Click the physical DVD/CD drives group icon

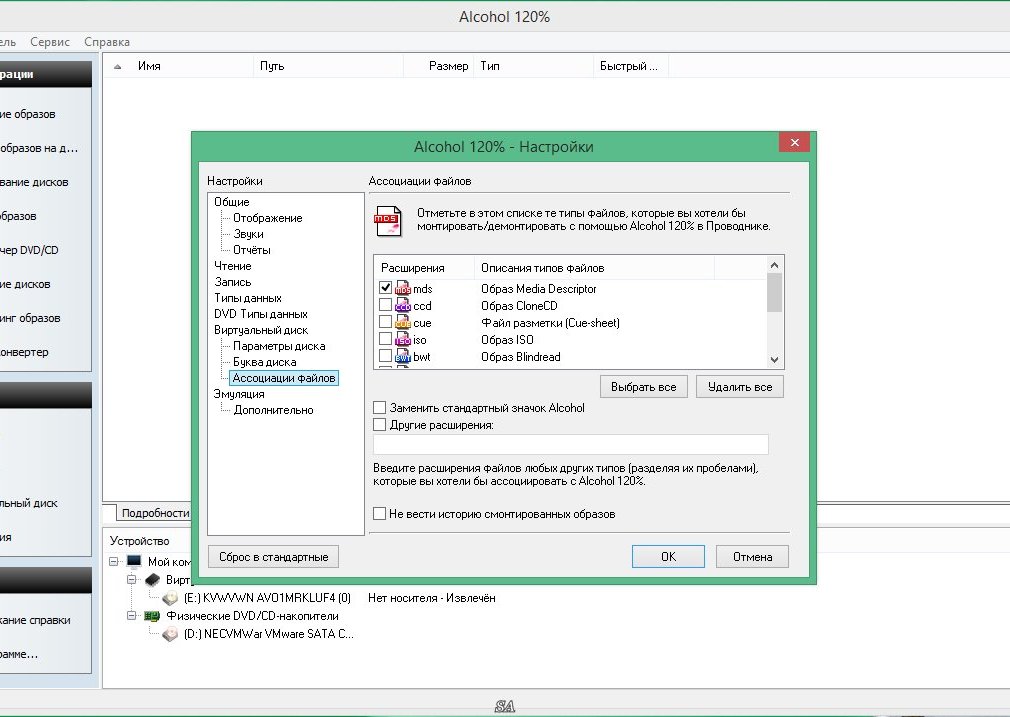pos(152,616)
